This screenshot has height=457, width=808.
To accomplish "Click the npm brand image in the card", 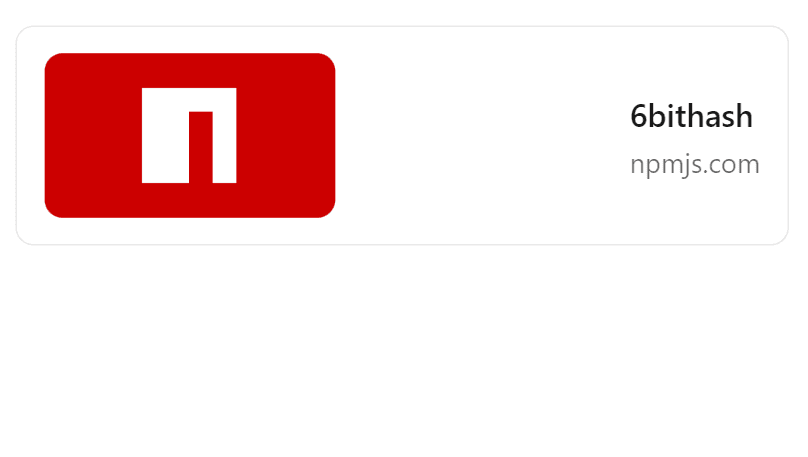I will (190, 135).
